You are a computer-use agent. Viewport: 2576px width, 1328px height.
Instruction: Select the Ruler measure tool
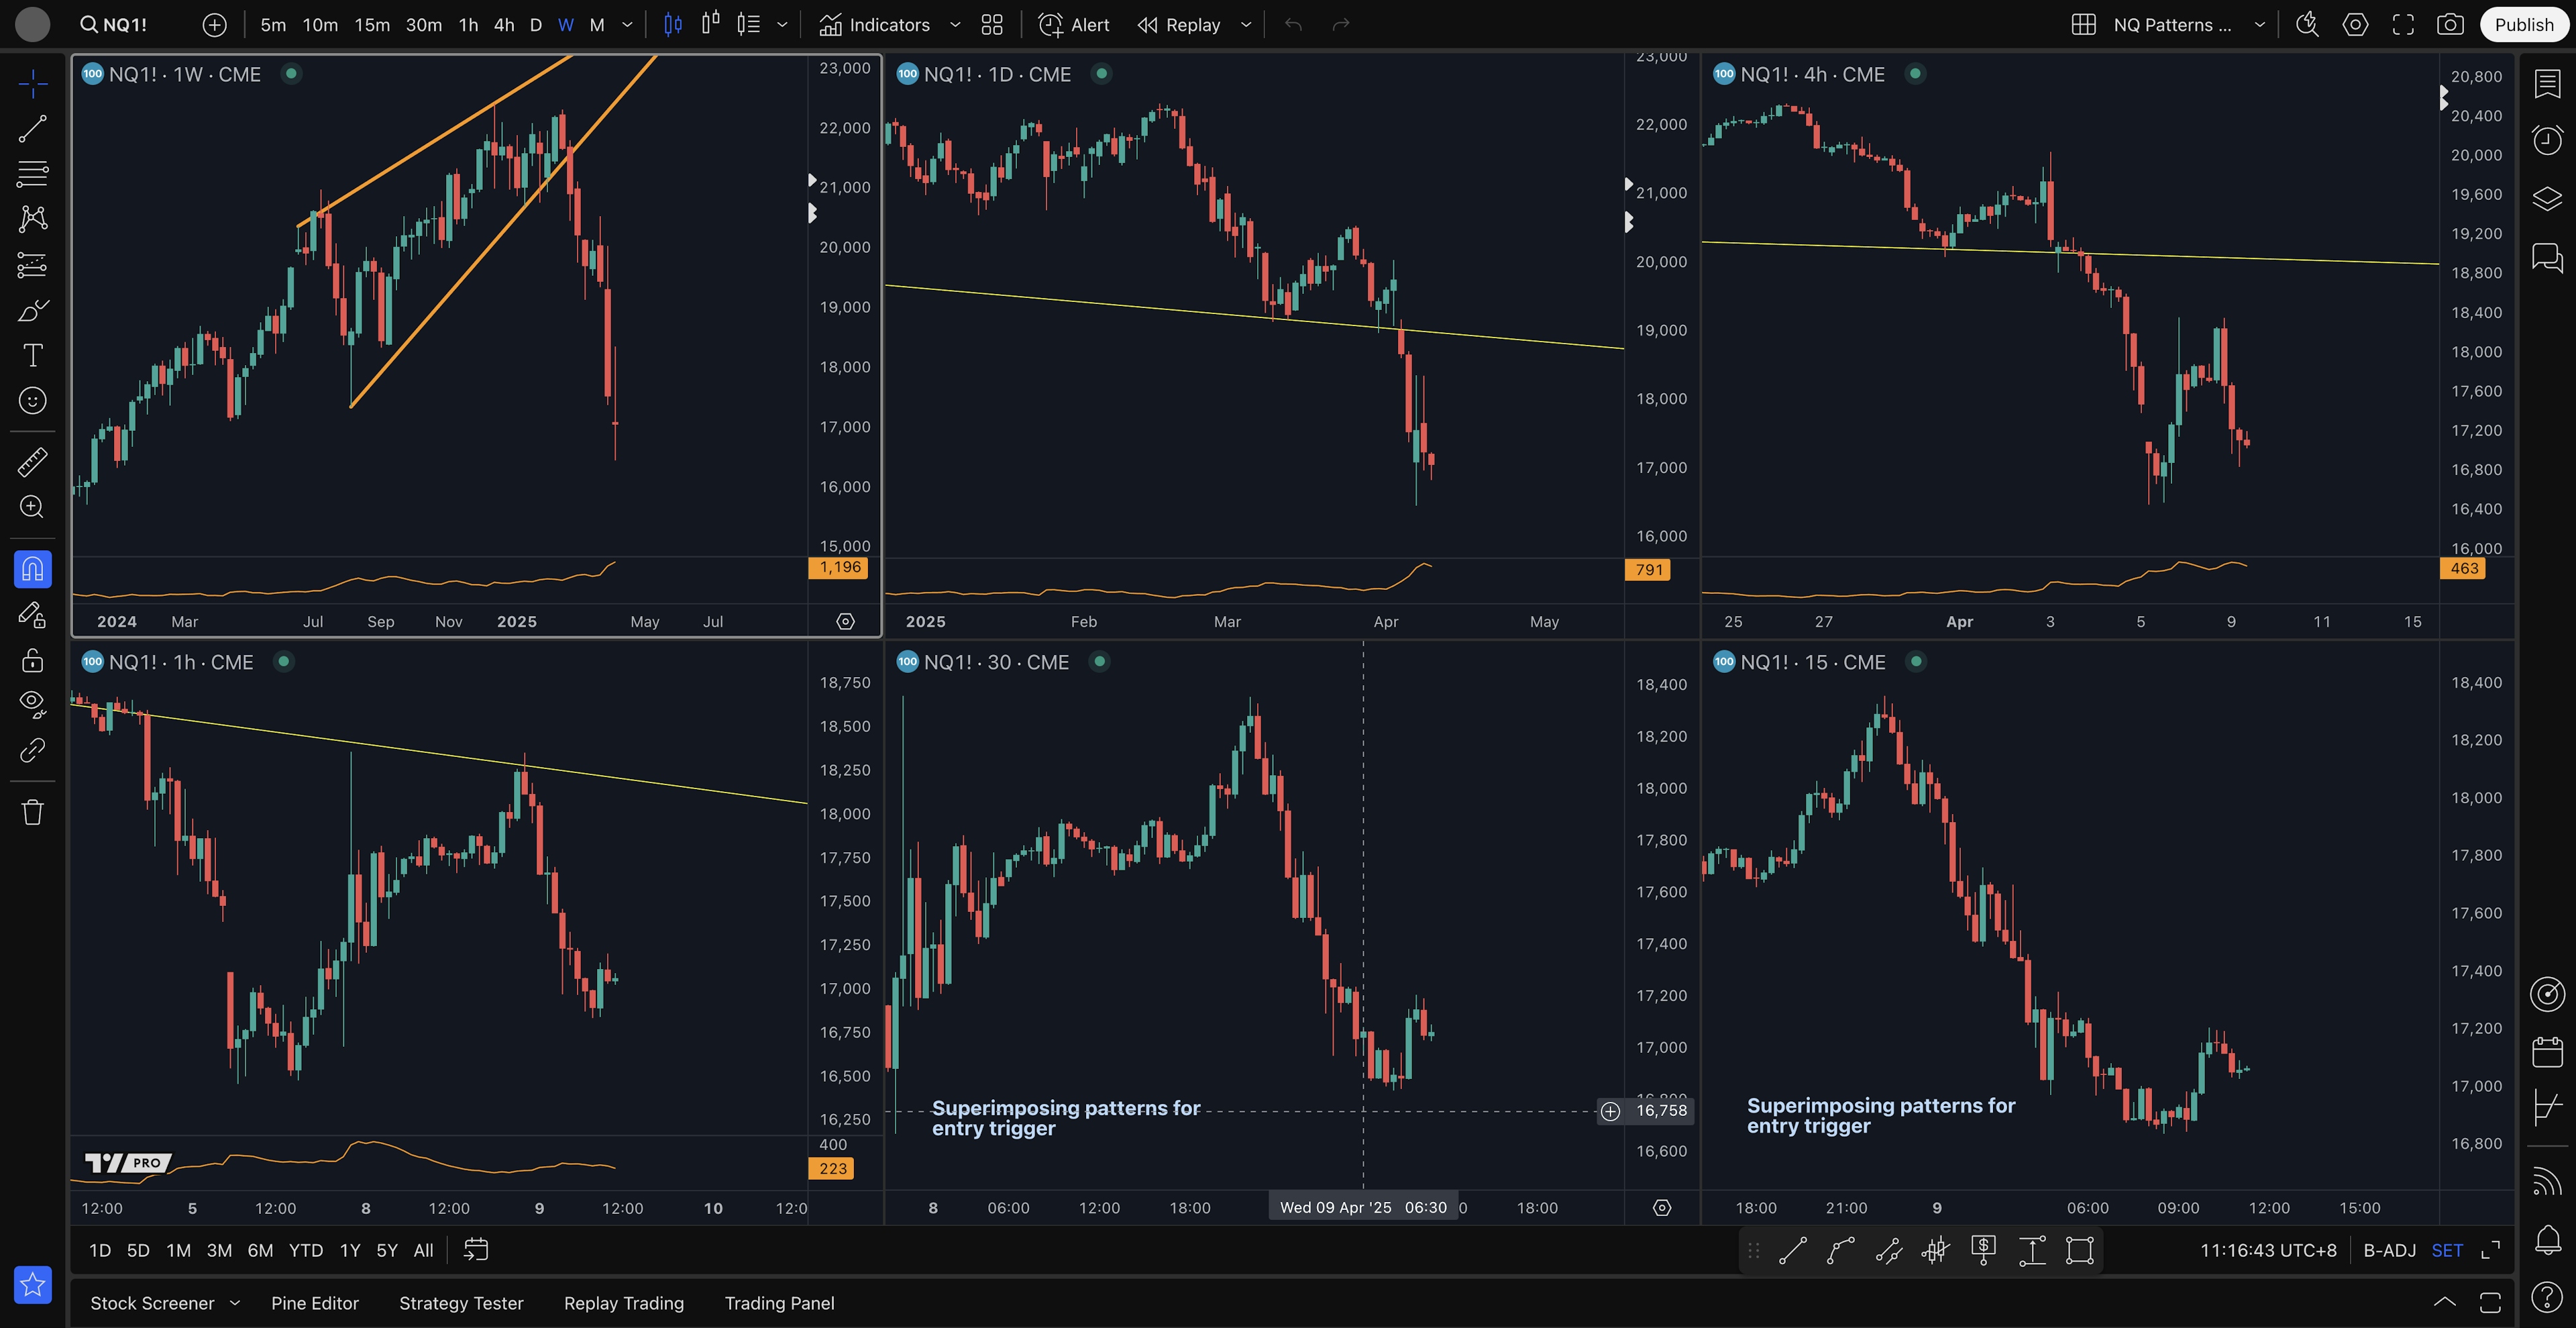point(32,461)
